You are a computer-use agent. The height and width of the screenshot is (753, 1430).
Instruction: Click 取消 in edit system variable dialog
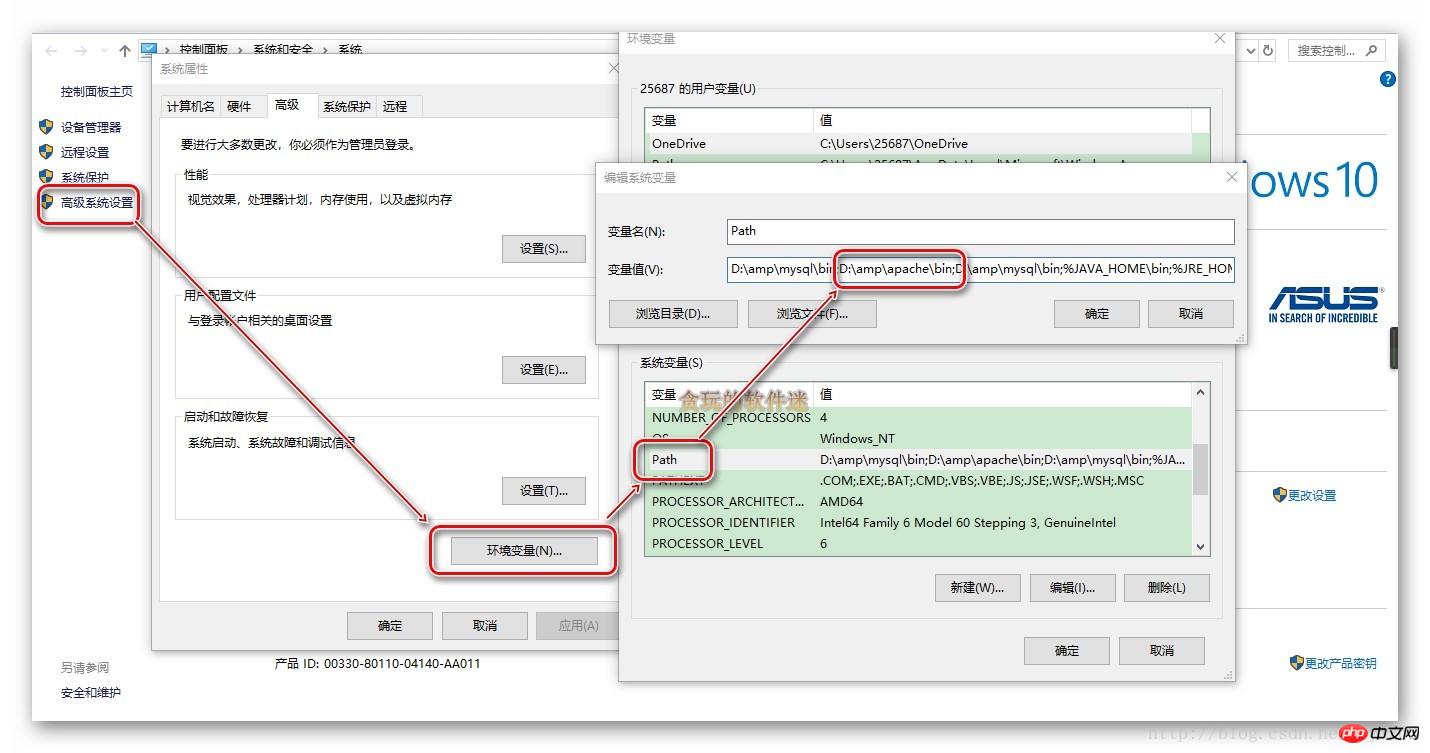1191,314
